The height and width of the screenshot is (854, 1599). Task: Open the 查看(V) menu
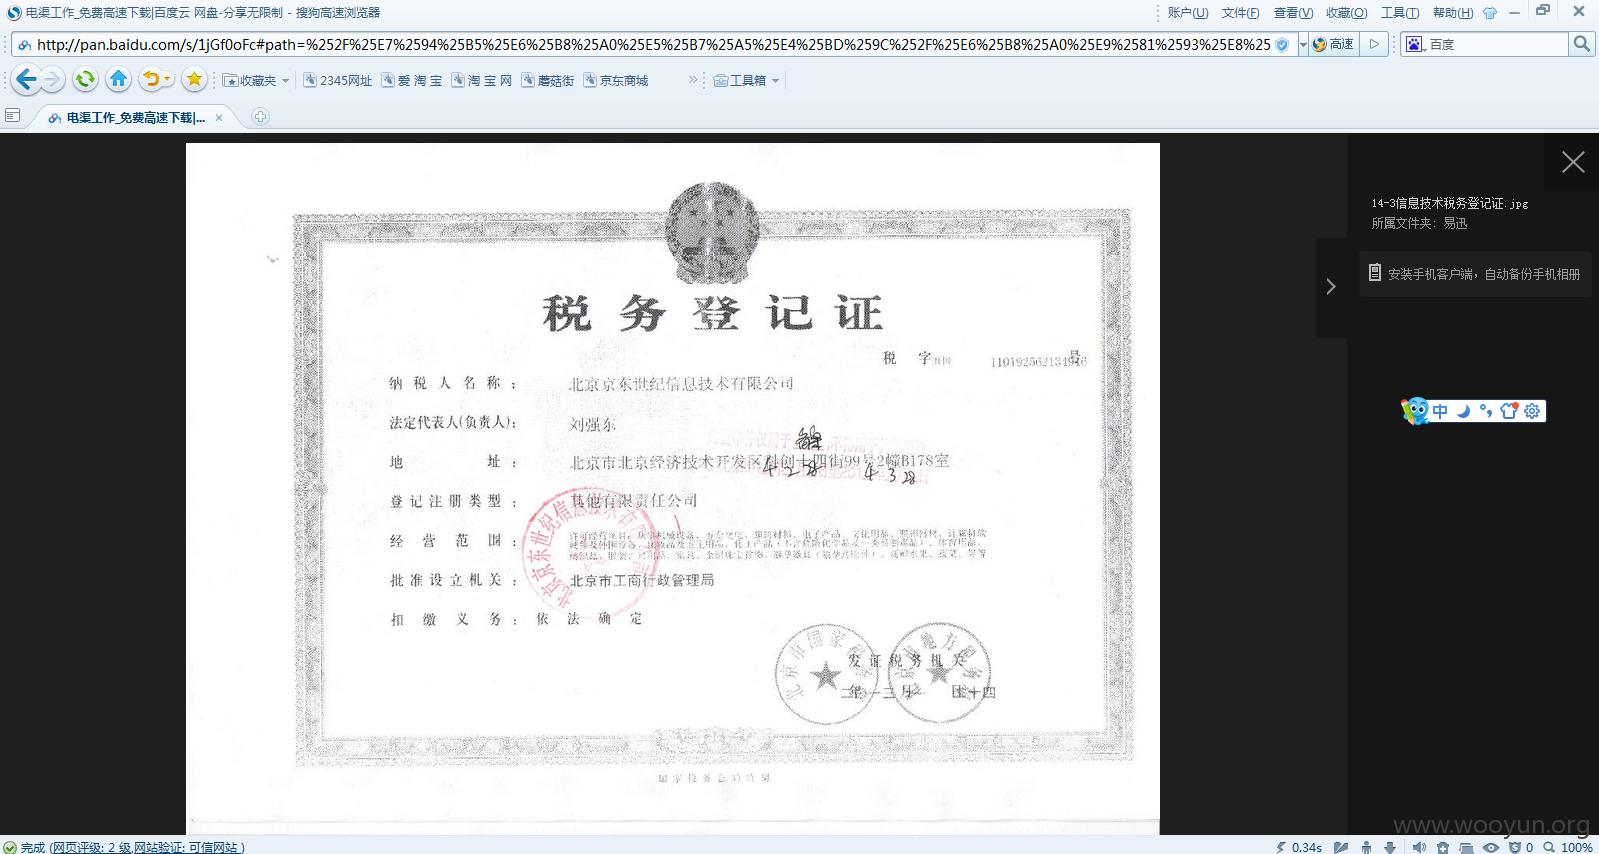click(1293, 13)
